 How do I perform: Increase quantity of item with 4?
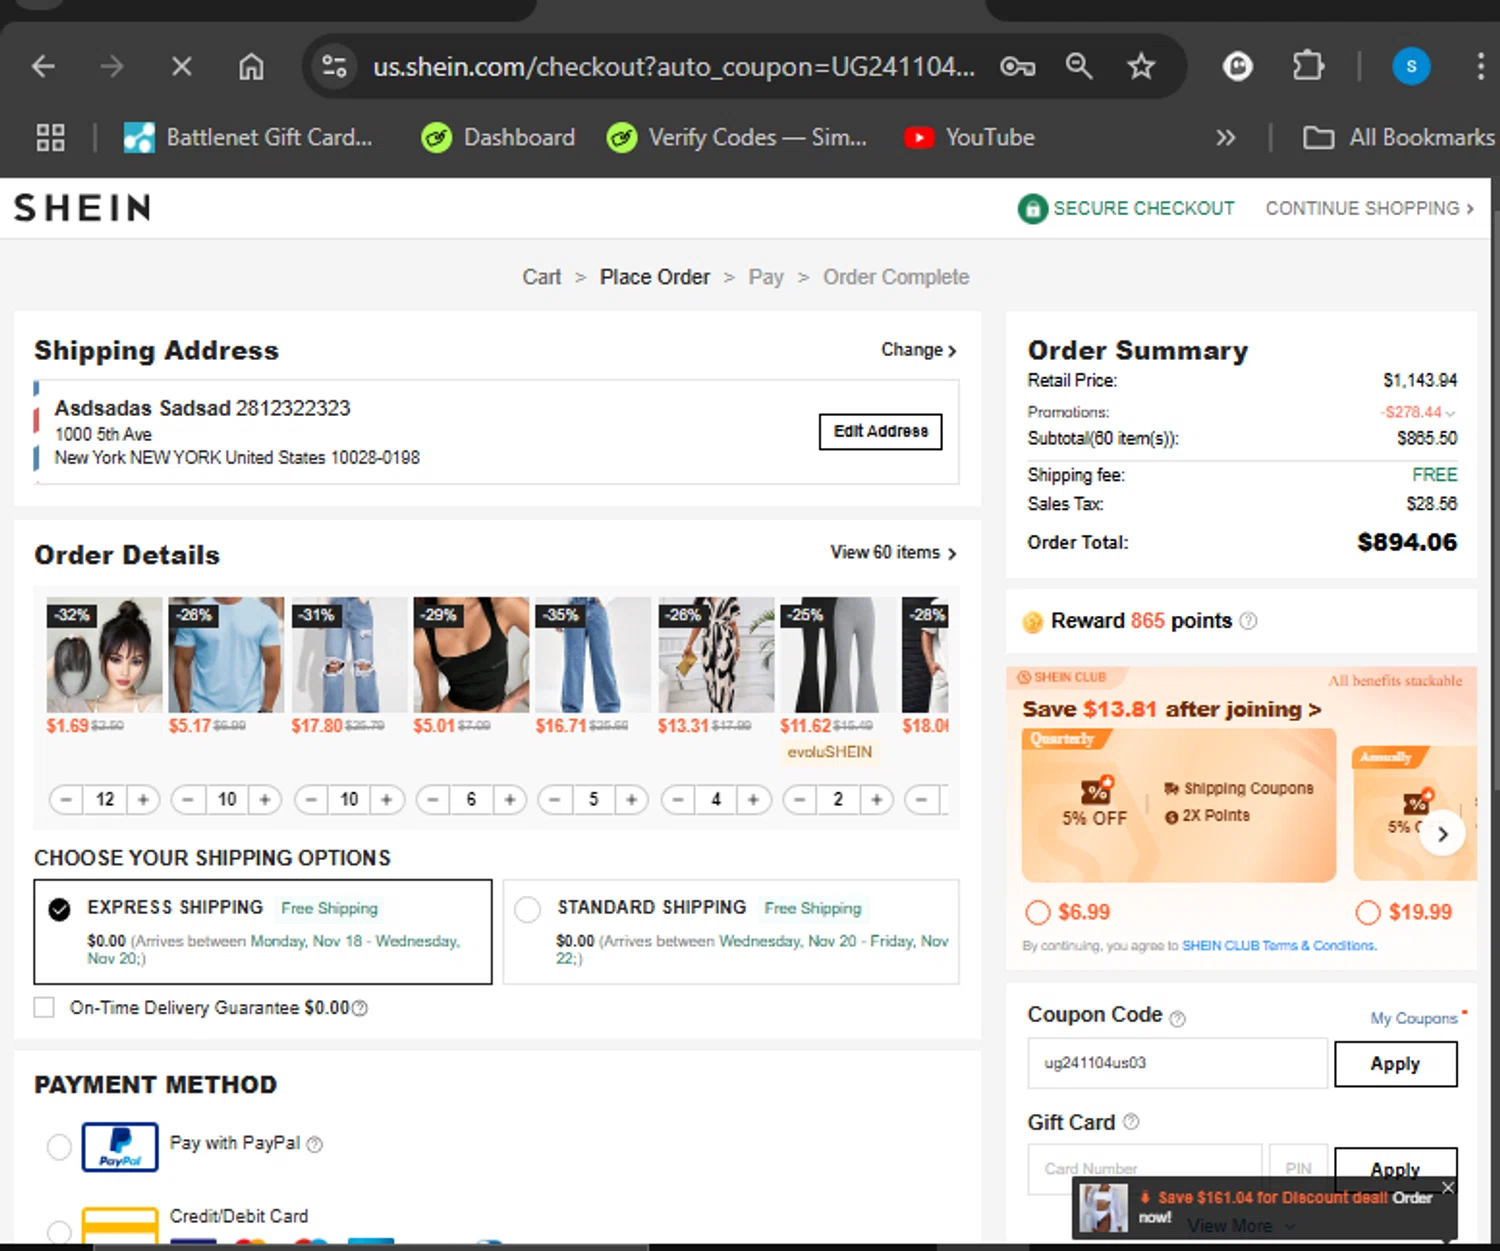(x=754, y=799)
